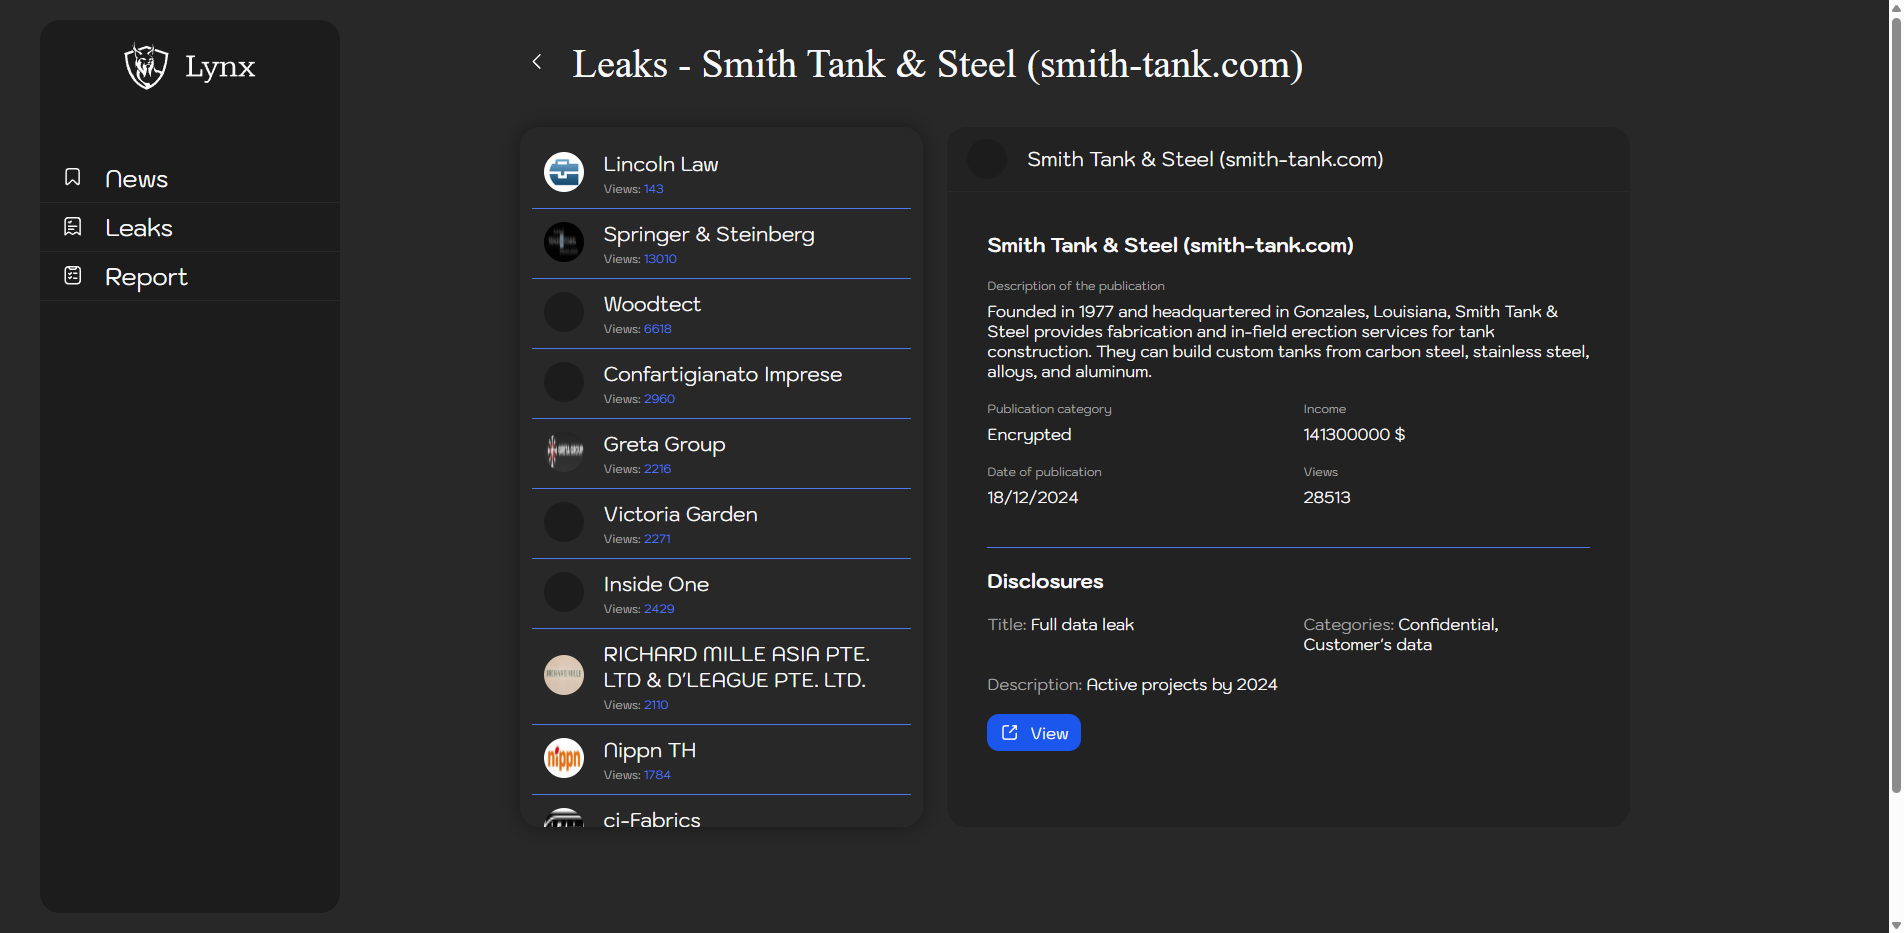Select the partially visible ci-Fabrics entry
Screen dimensions: 1904x933
coord(652,819)
